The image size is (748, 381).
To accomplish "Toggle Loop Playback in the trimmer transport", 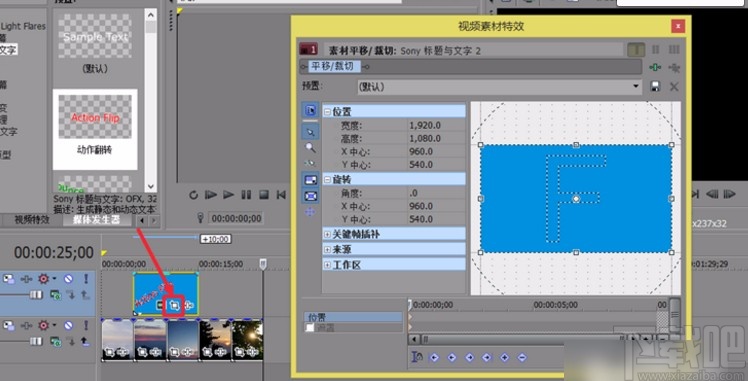I will tap(193, 195).
